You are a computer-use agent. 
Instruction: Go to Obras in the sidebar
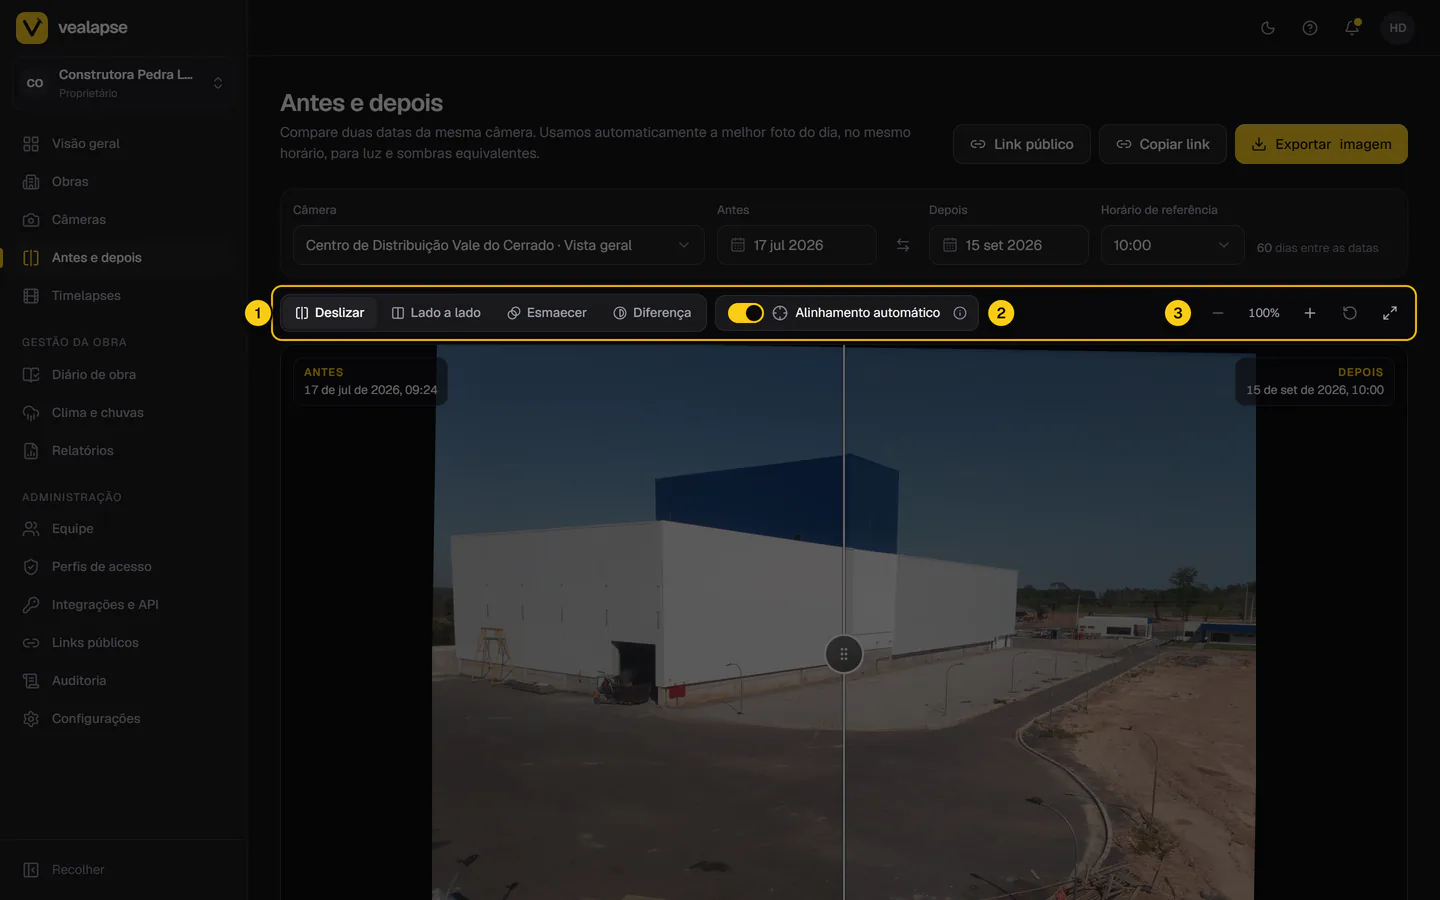coord(124,182)
